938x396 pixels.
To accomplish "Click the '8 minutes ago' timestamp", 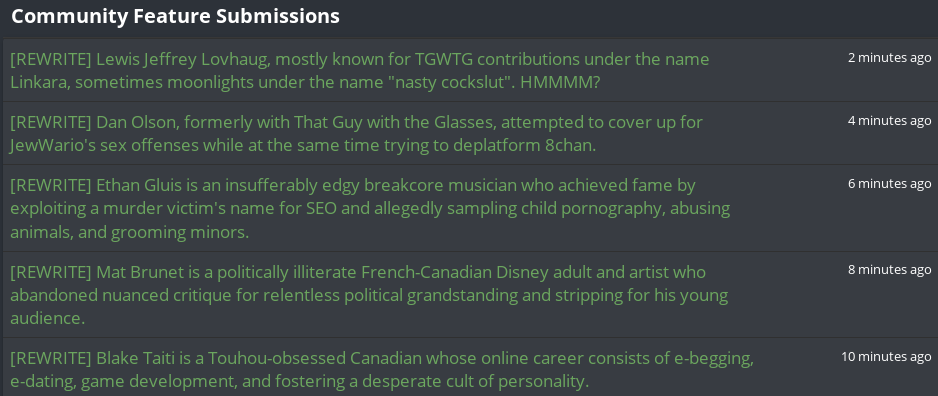I will coord(890,270).
